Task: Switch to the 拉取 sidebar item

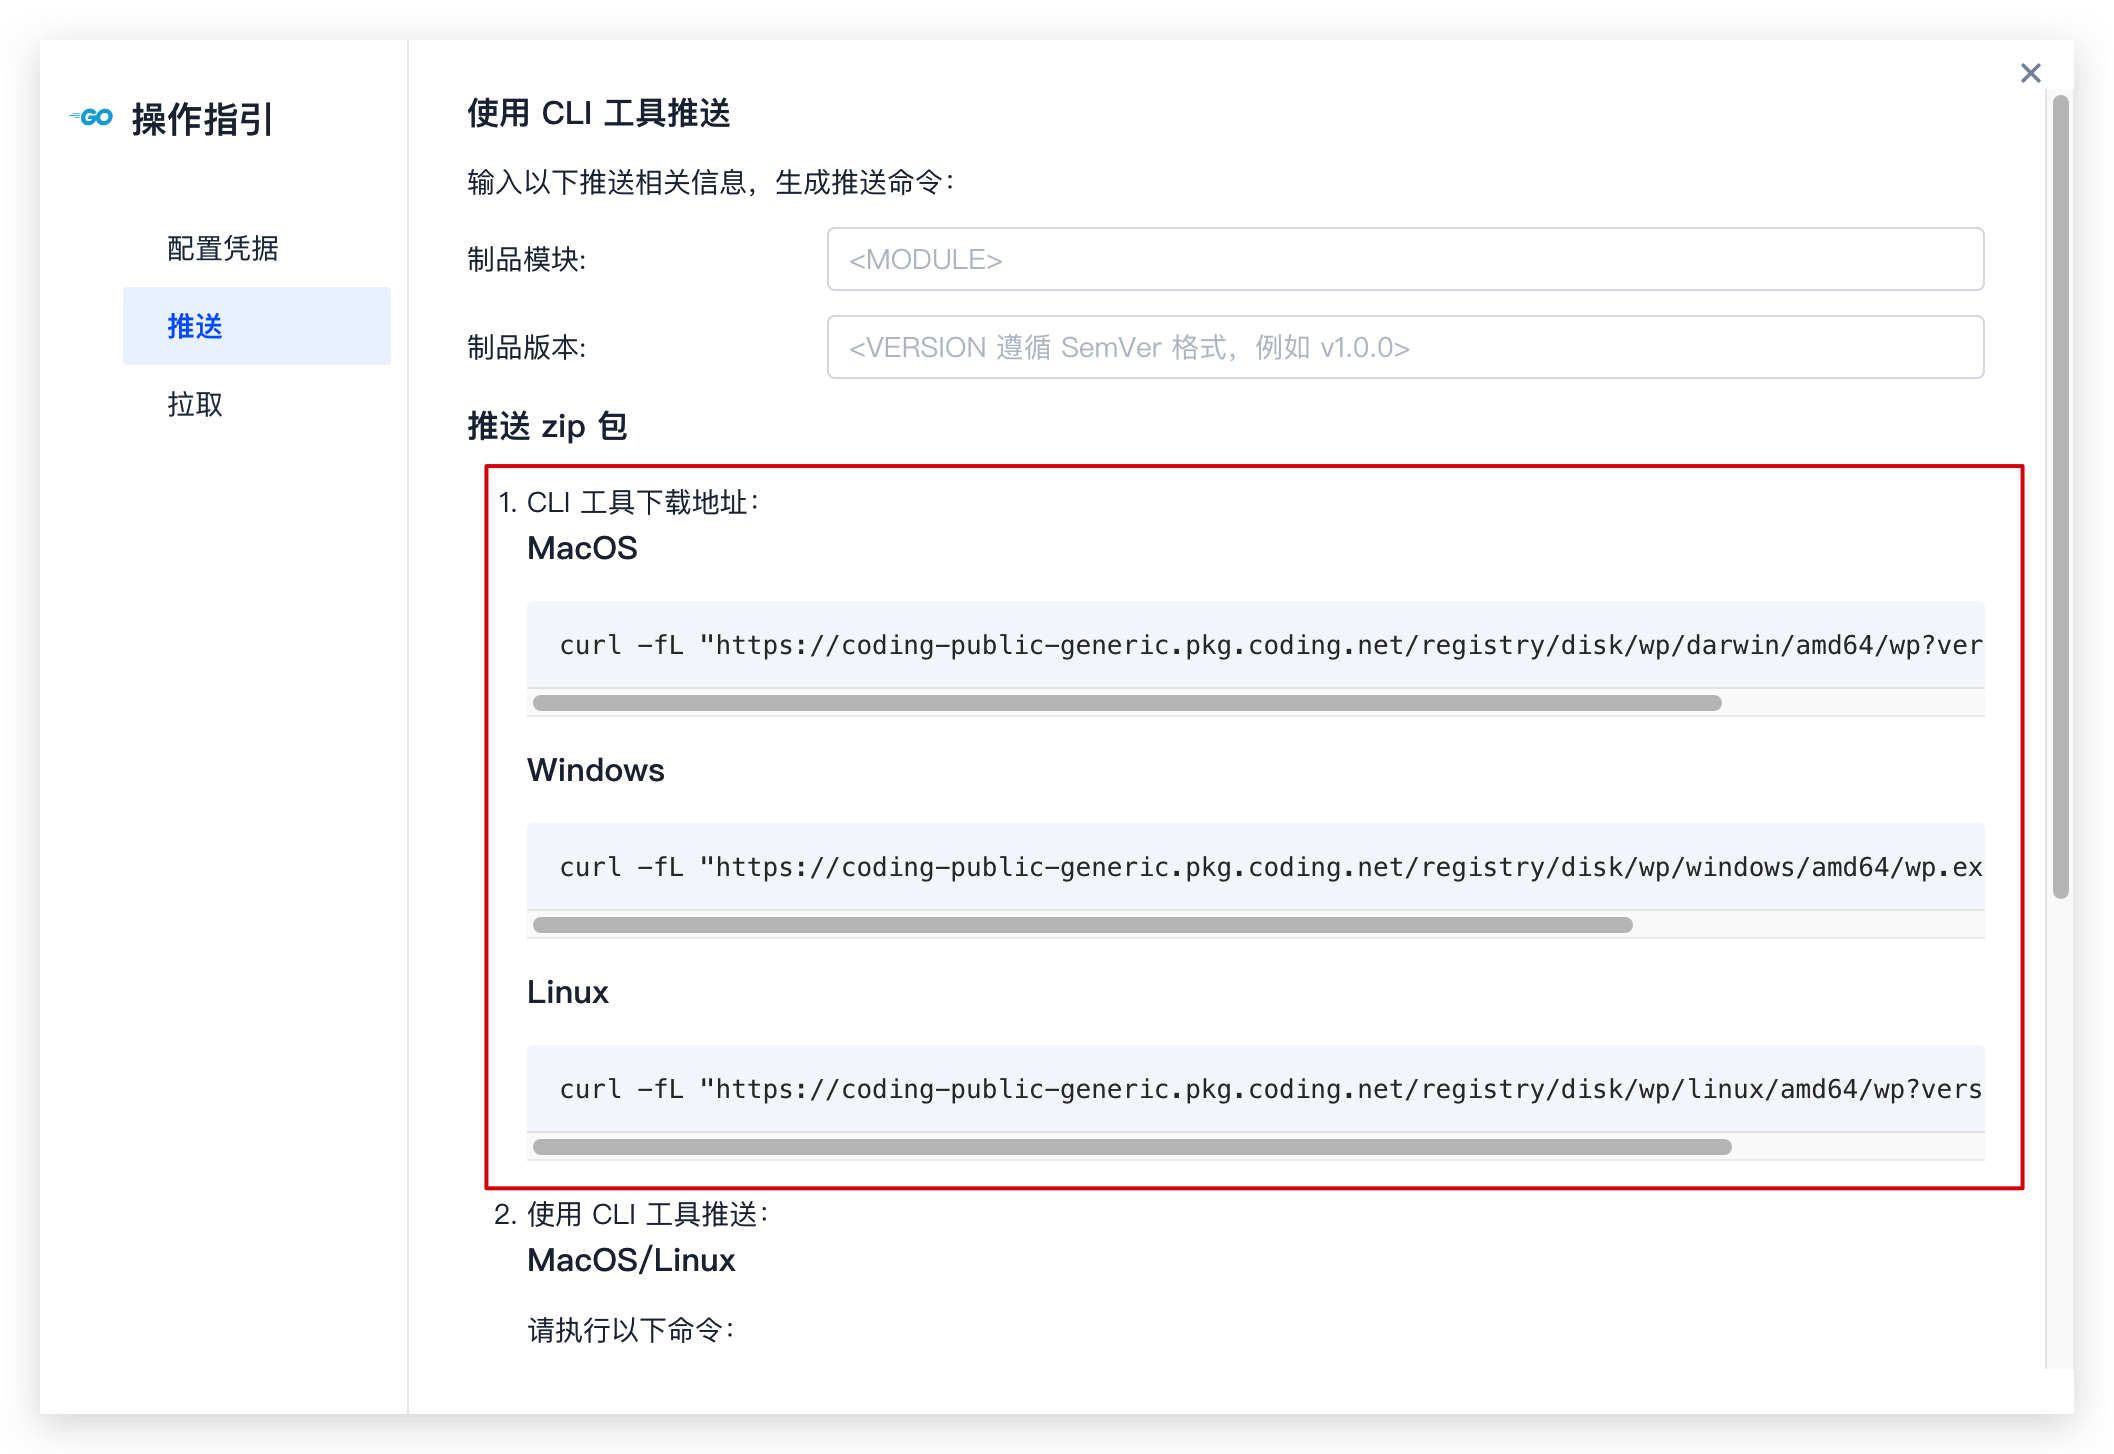Action: 195,404
